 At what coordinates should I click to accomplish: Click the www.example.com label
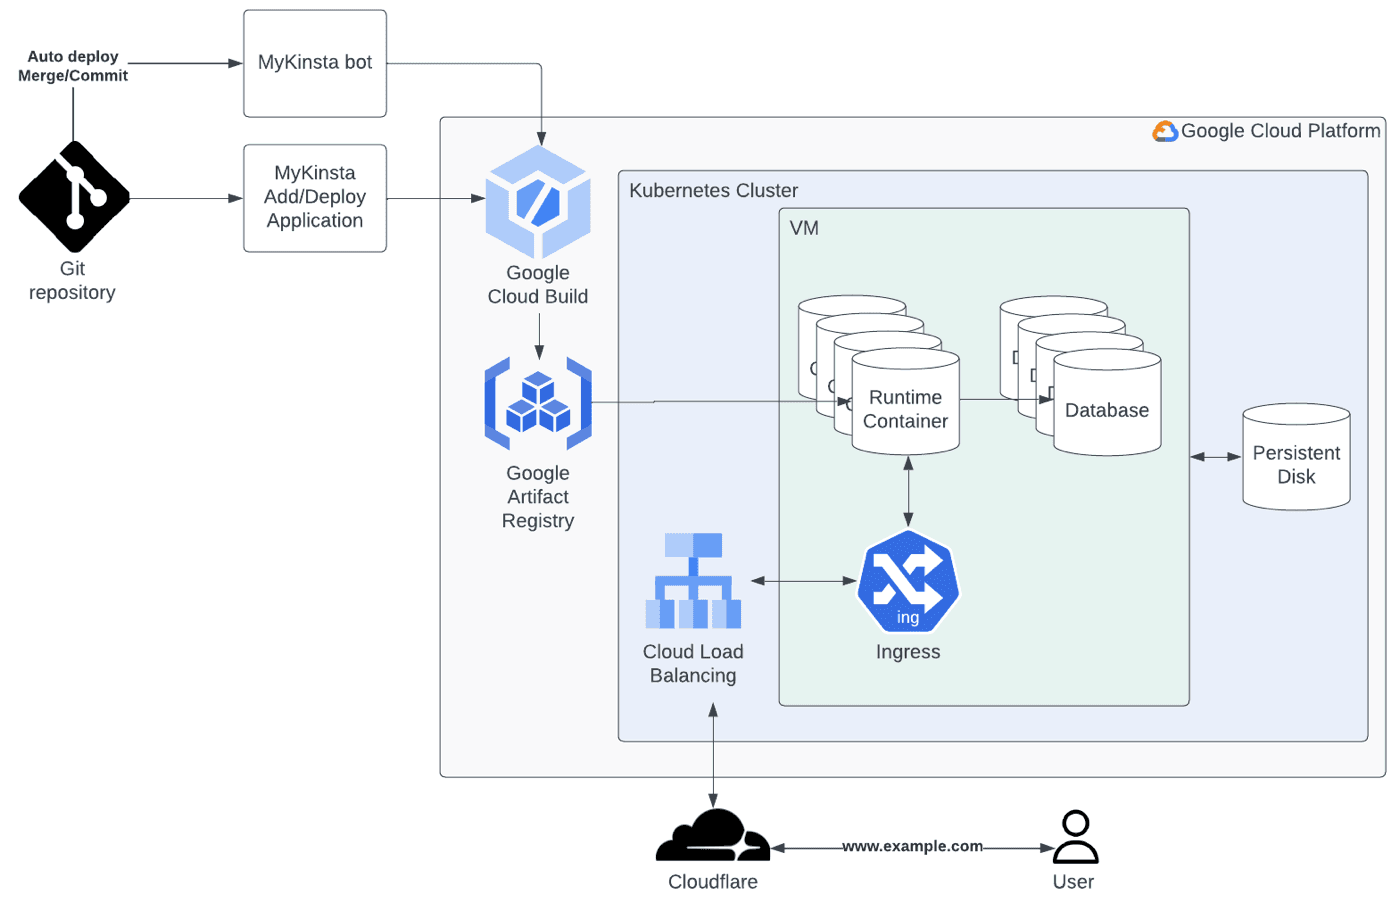[x=912, y=846]
